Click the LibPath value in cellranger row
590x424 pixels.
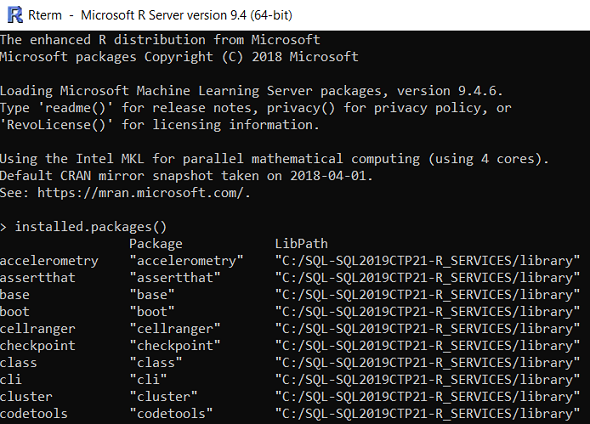tap(427, 329)
